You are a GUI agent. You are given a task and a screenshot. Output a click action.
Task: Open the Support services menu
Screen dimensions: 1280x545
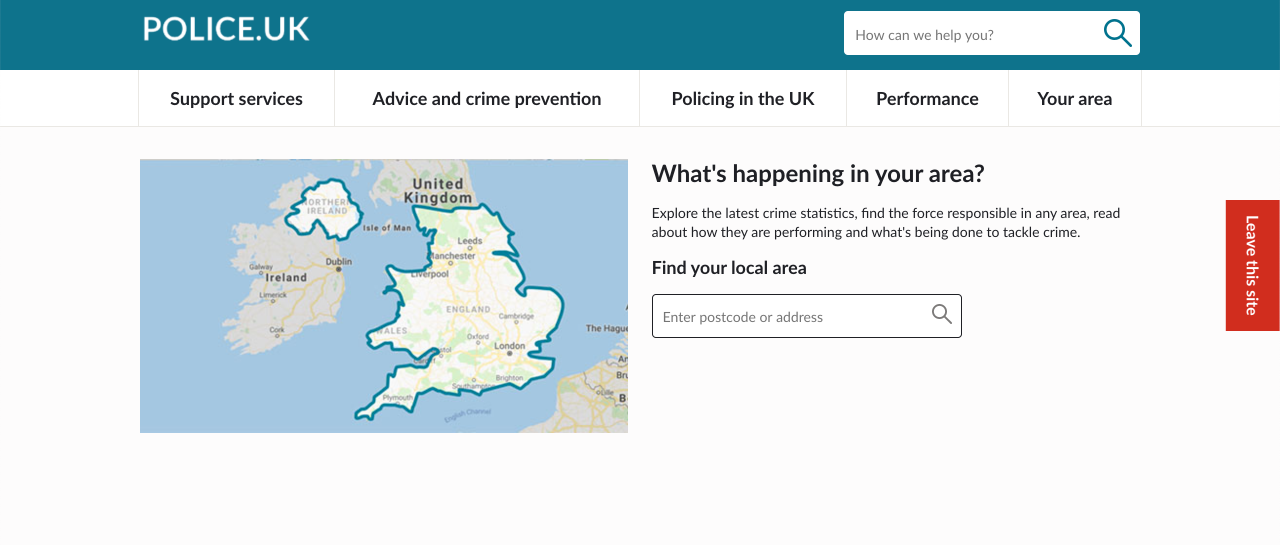pyautogui.click(x=236, y=99)
